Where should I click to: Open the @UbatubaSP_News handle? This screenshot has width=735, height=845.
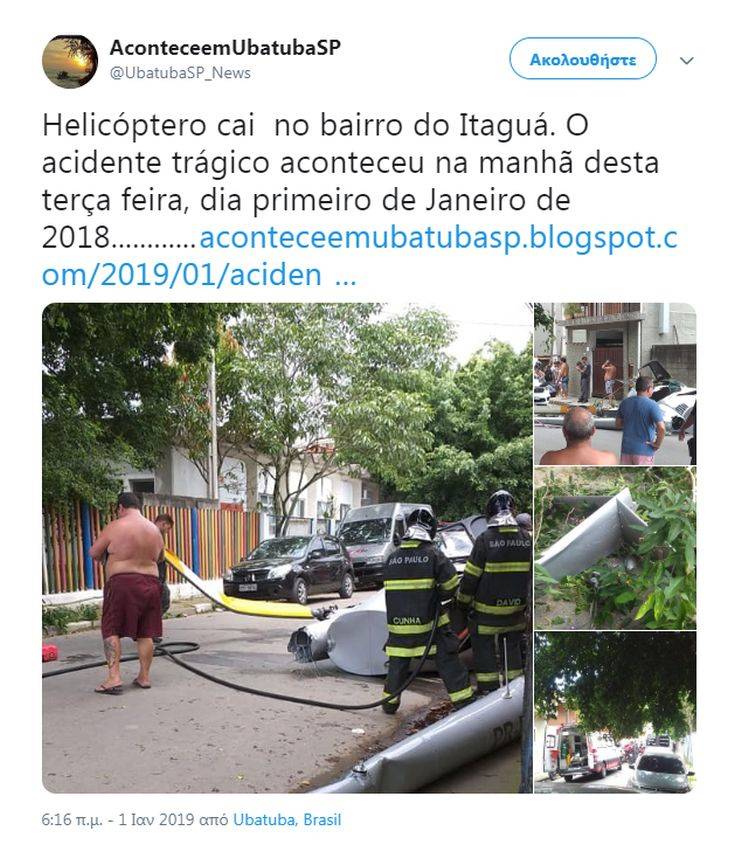(181, 73)
